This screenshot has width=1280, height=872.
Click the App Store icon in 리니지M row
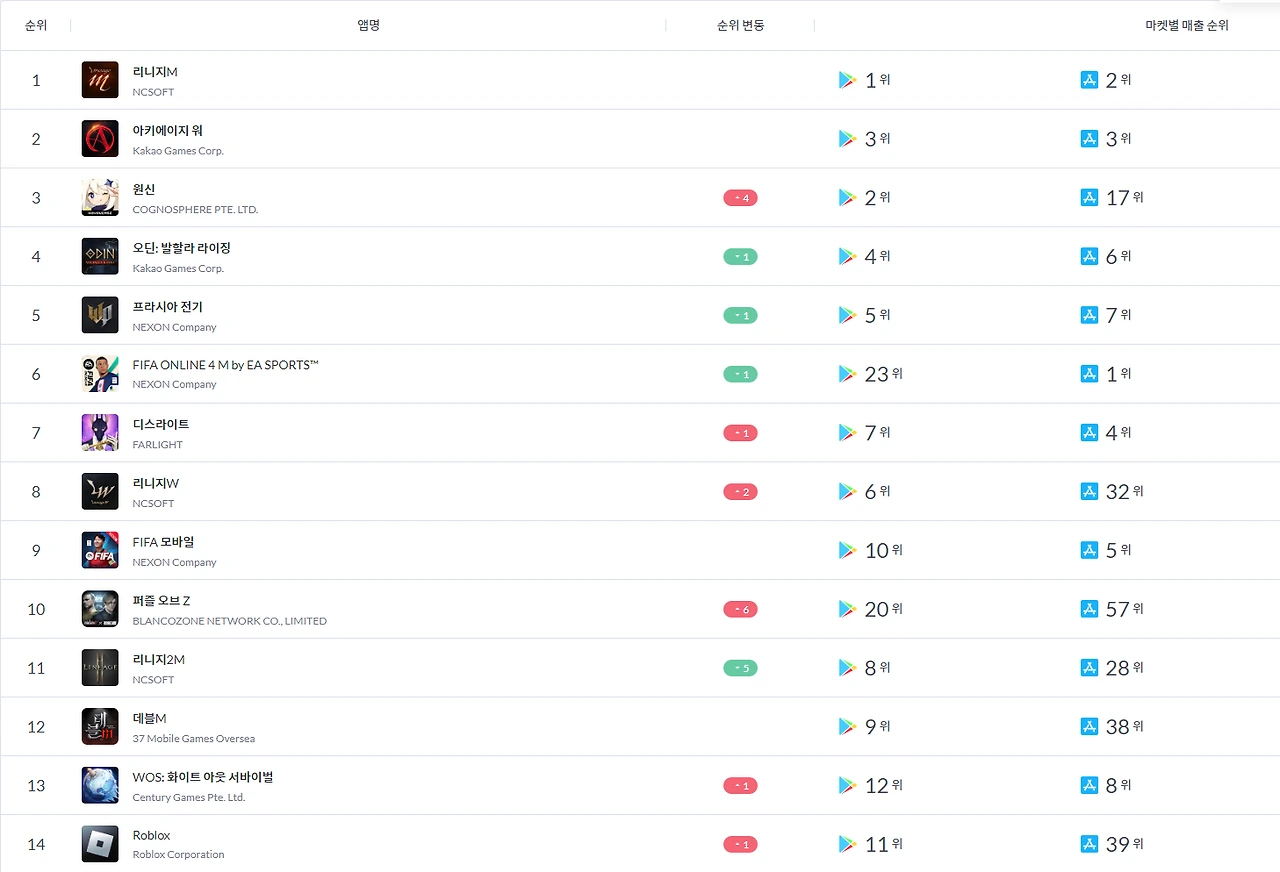[1090, 80]
